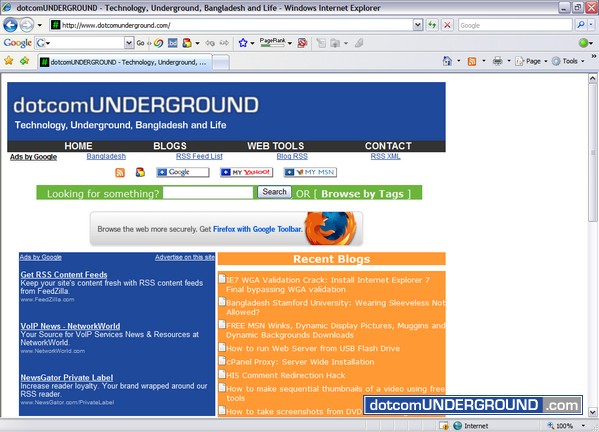
Task: Open the Tools menu dropdown
Action: click(568, 61)
